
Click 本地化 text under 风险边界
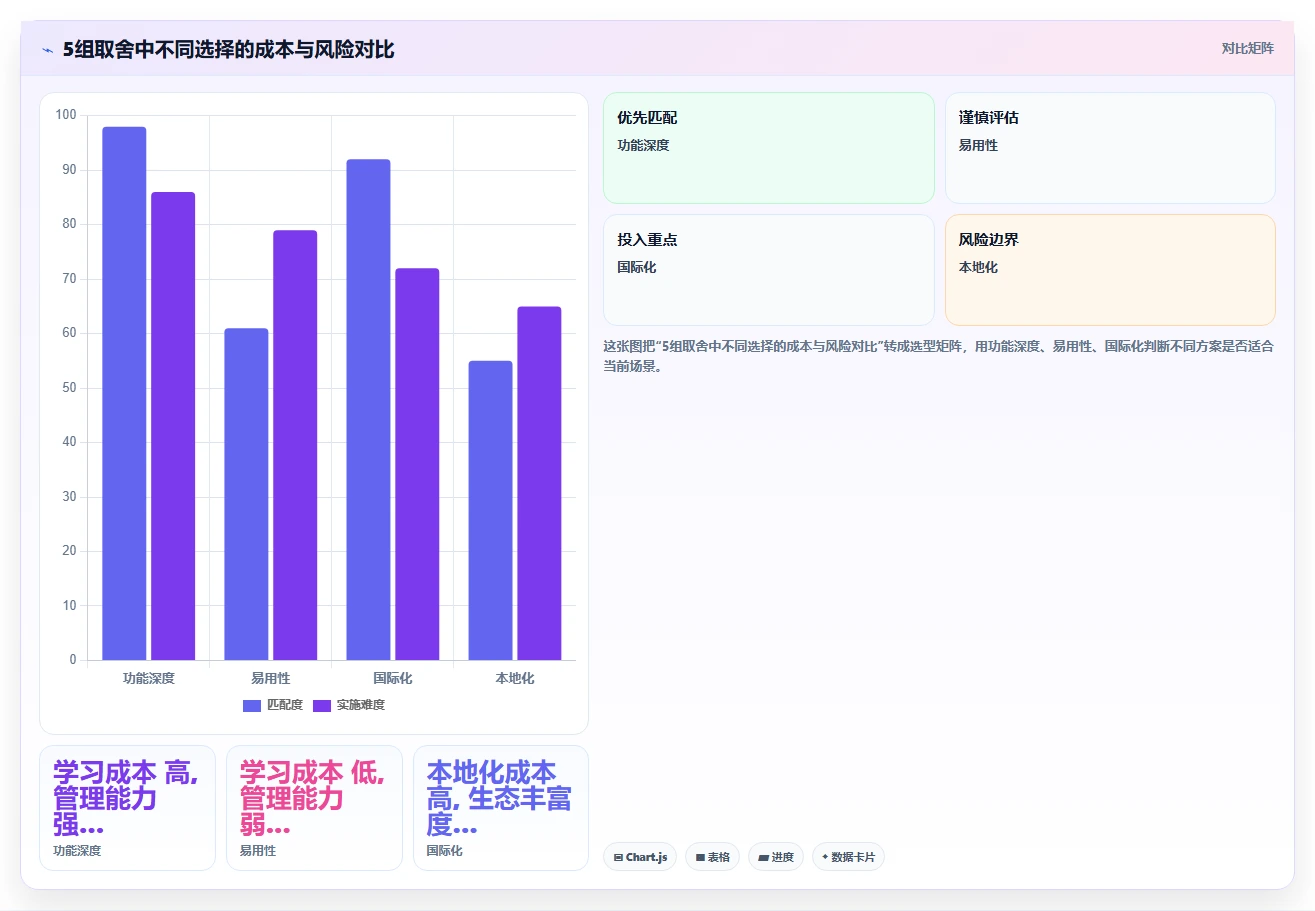(x=978, y=267)
